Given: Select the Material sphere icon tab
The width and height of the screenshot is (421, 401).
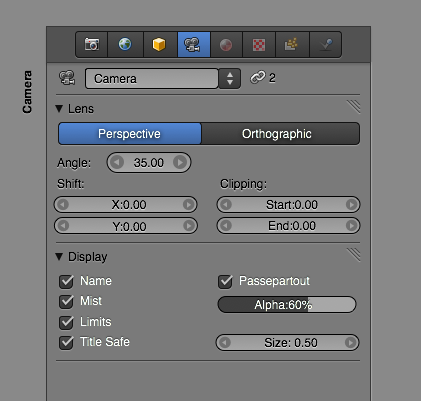Looking at the screenshot, I should pos(226,44).
